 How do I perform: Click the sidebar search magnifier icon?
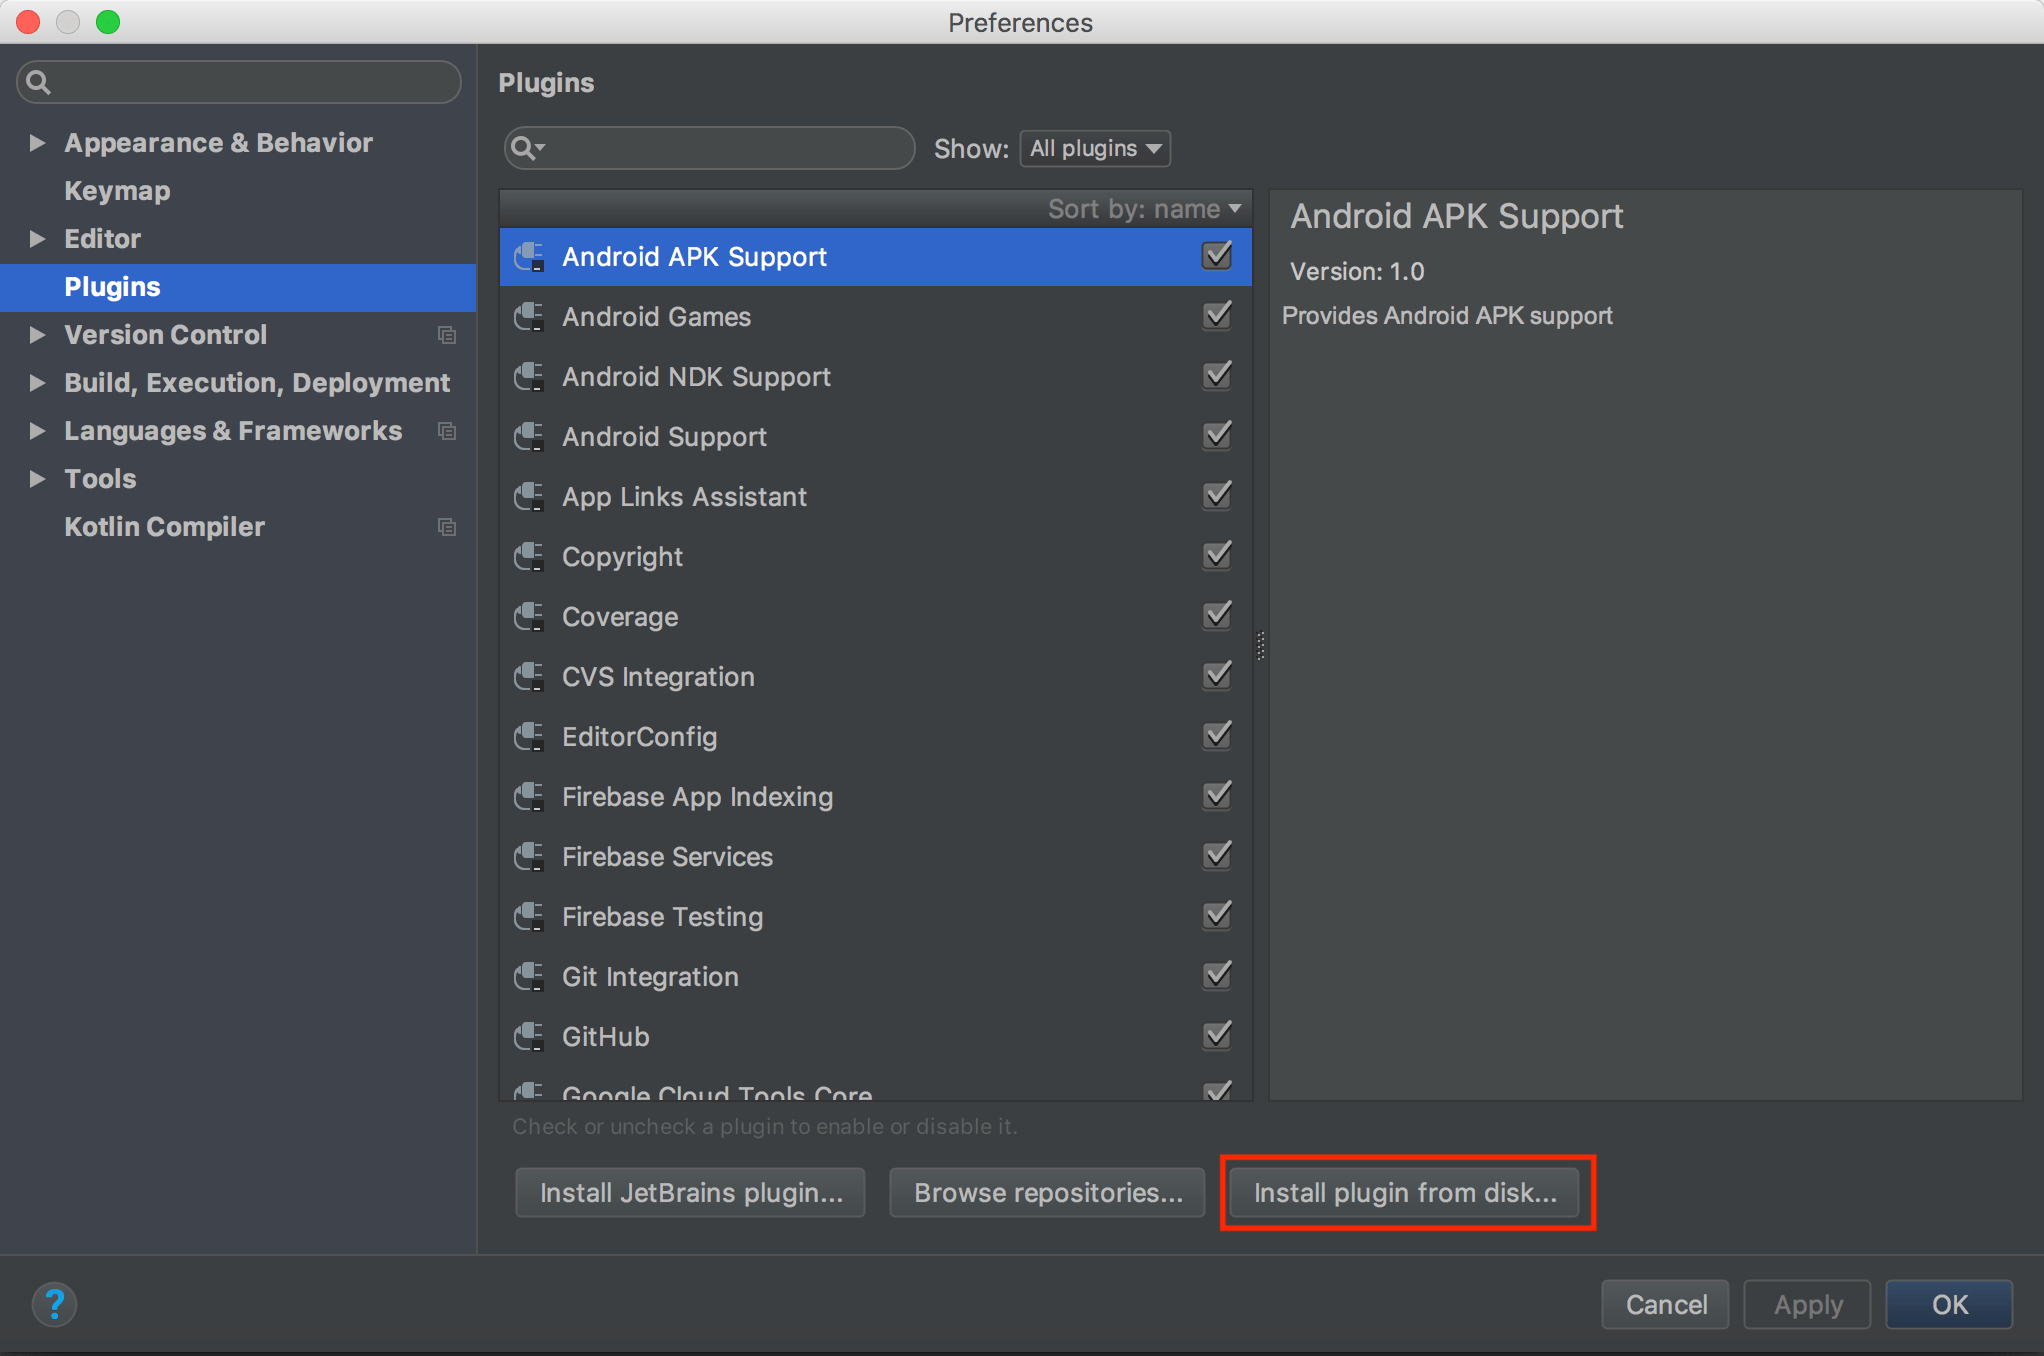pos(38,82)
